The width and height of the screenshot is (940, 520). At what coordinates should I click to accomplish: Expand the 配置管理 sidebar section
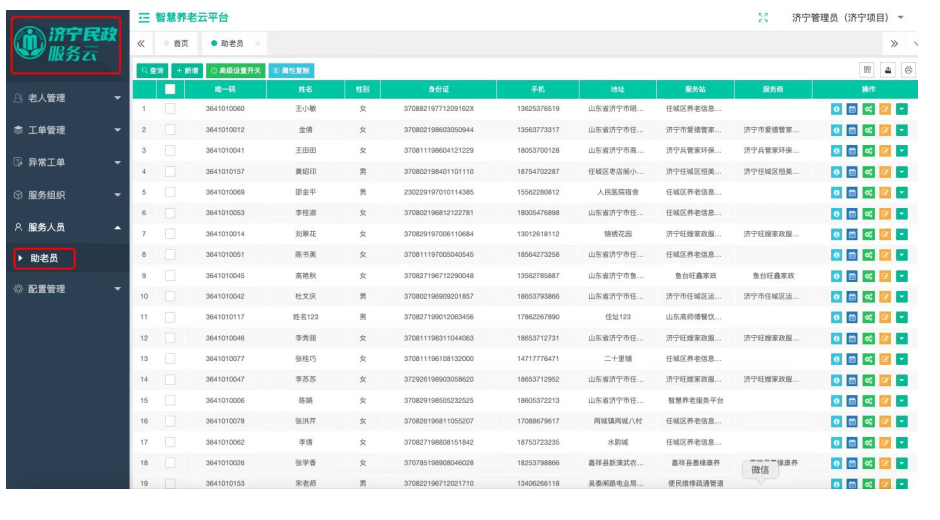(x=66, y=289)
